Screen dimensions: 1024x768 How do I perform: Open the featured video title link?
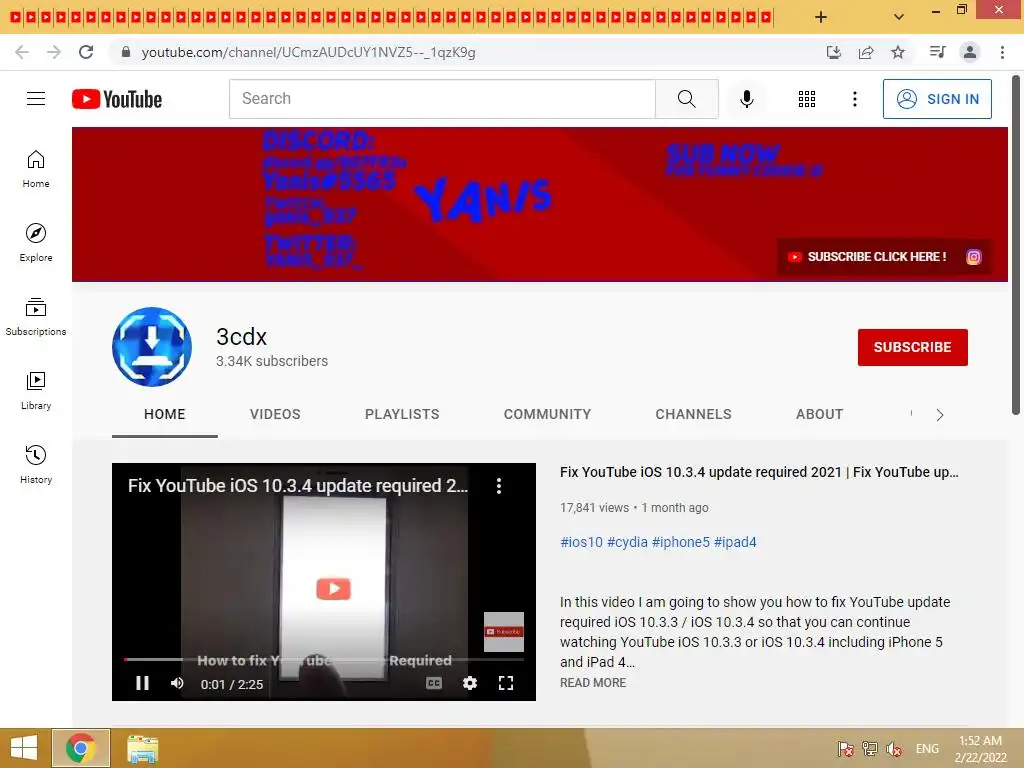point(759,472)
